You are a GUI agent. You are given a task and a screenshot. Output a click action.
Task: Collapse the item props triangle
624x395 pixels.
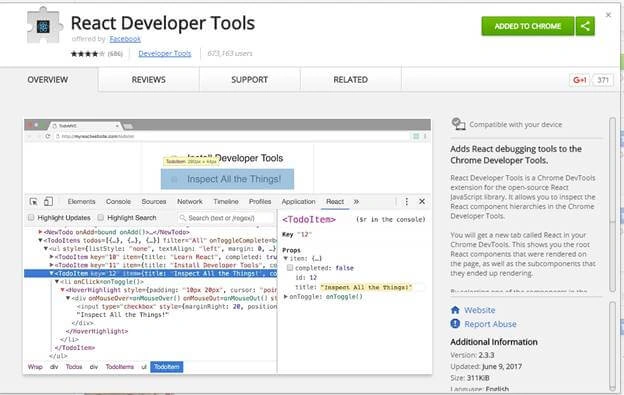pyautogui.click(x=285, y=259)
